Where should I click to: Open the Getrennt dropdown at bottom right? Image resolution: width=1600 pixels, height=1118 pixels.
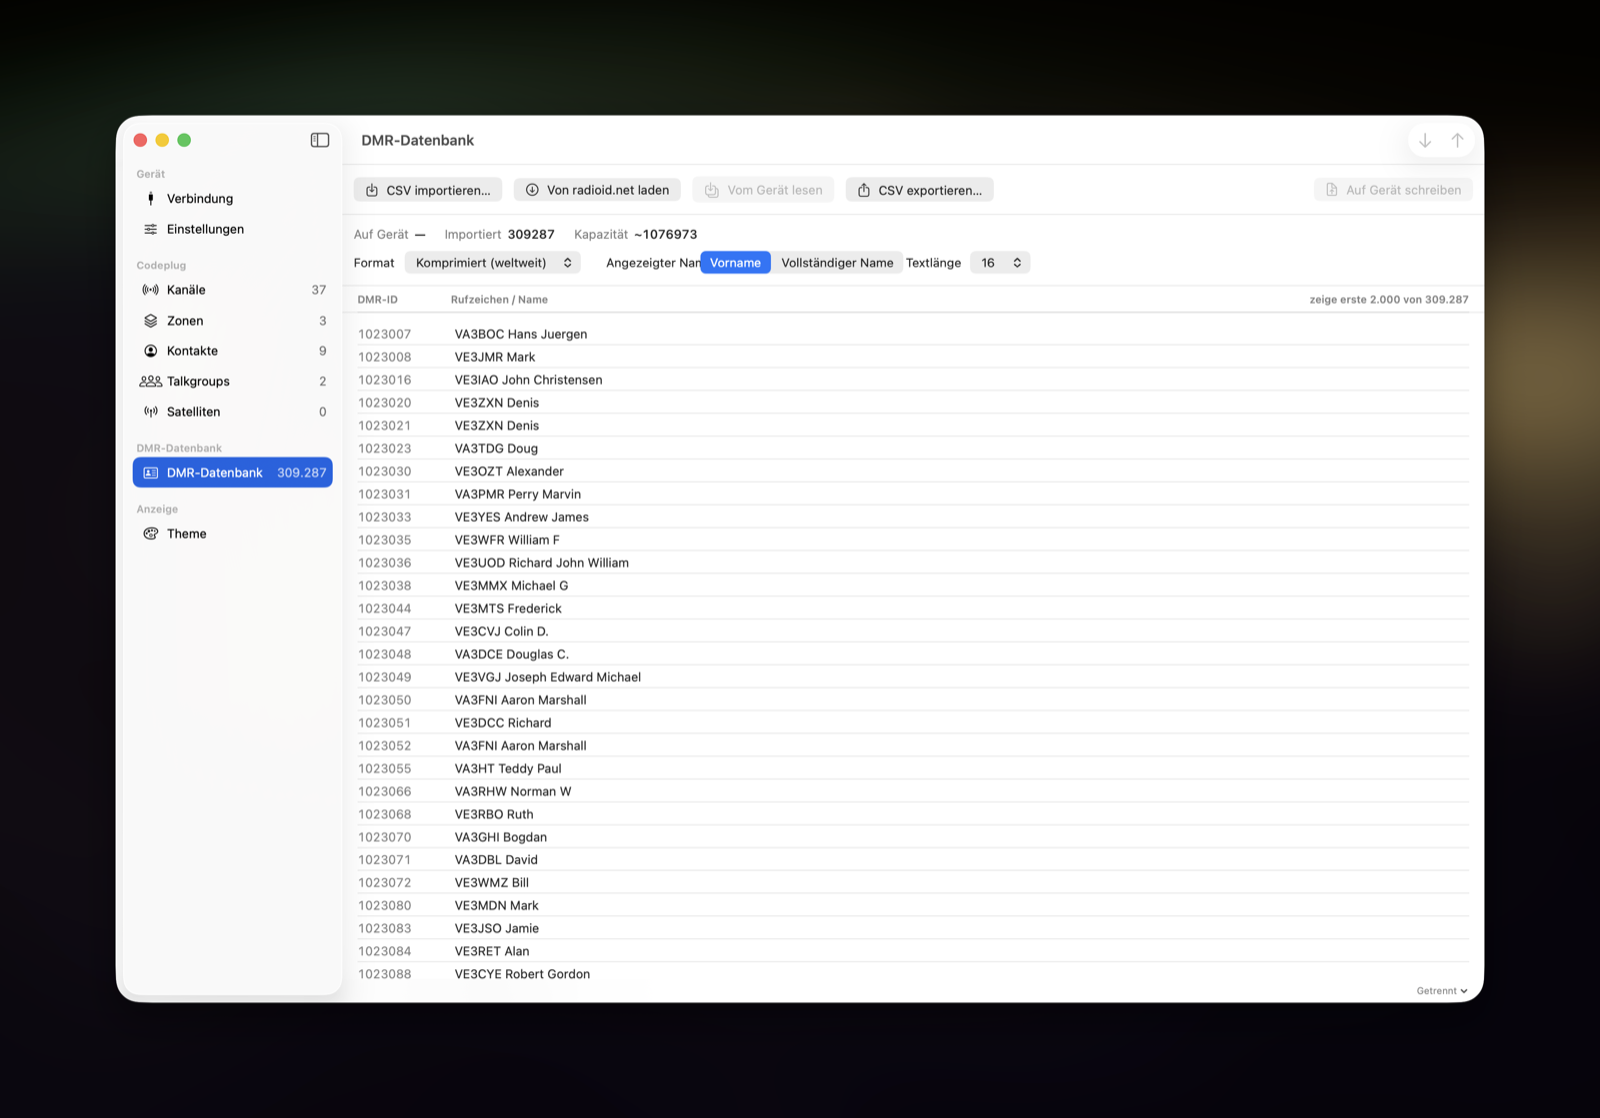pyautogui.click(x=1442, y=991)
